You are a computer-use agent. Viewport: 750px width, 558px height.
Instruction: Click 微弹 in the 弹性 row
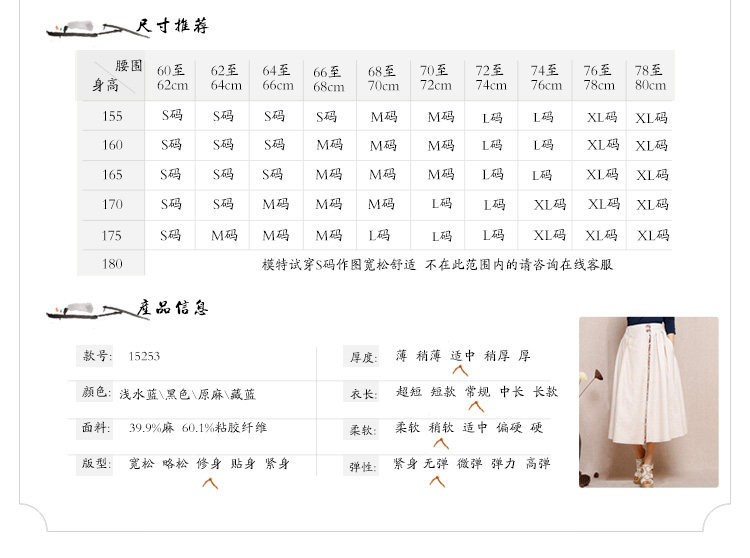[x=469, y=463]
